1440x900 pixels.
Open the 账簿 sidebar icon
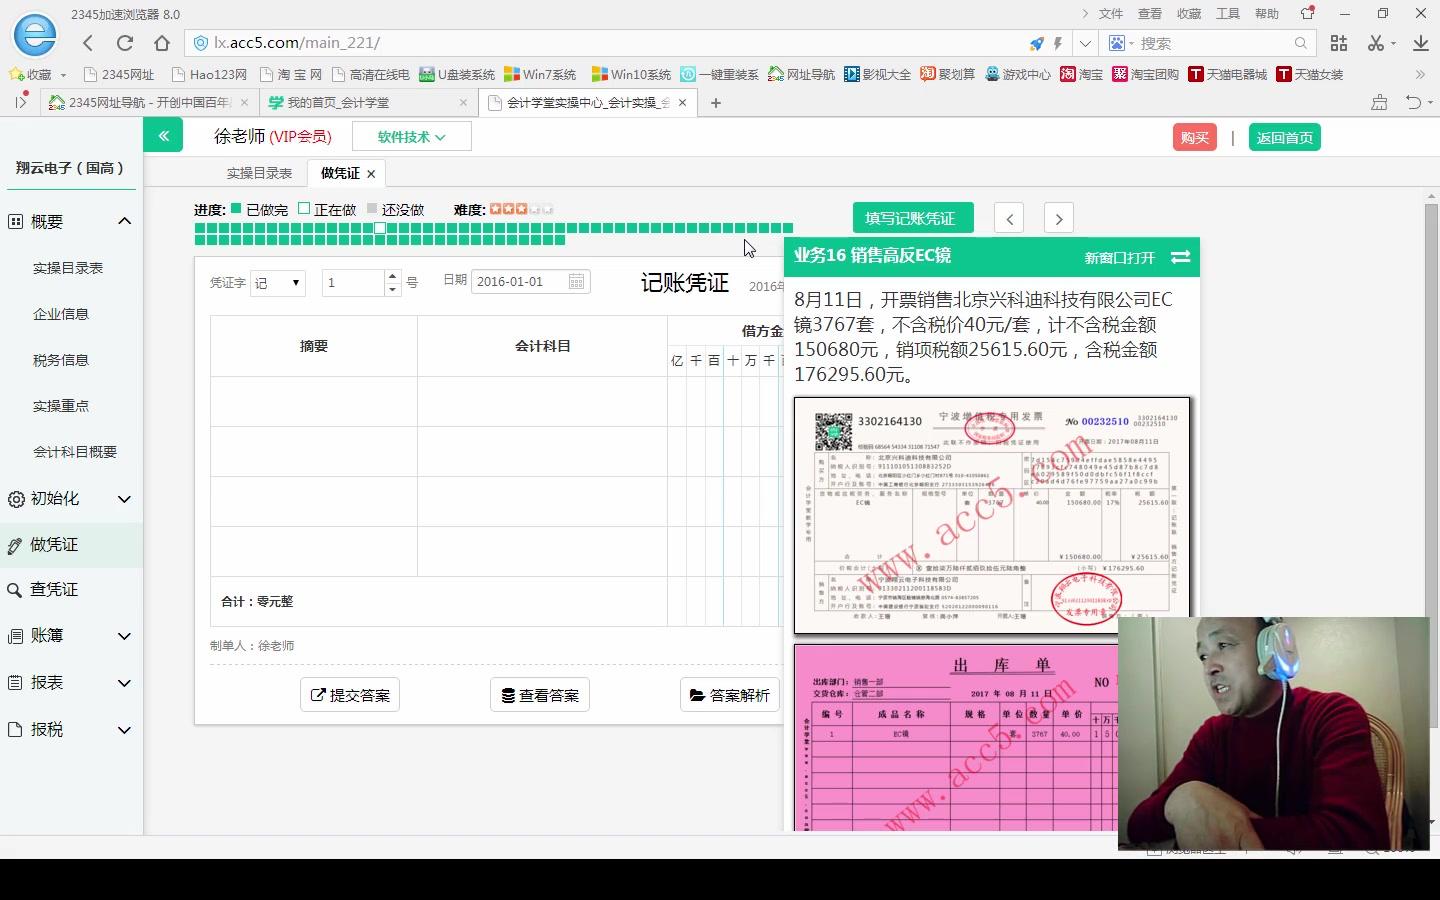(x=14, y=635)
